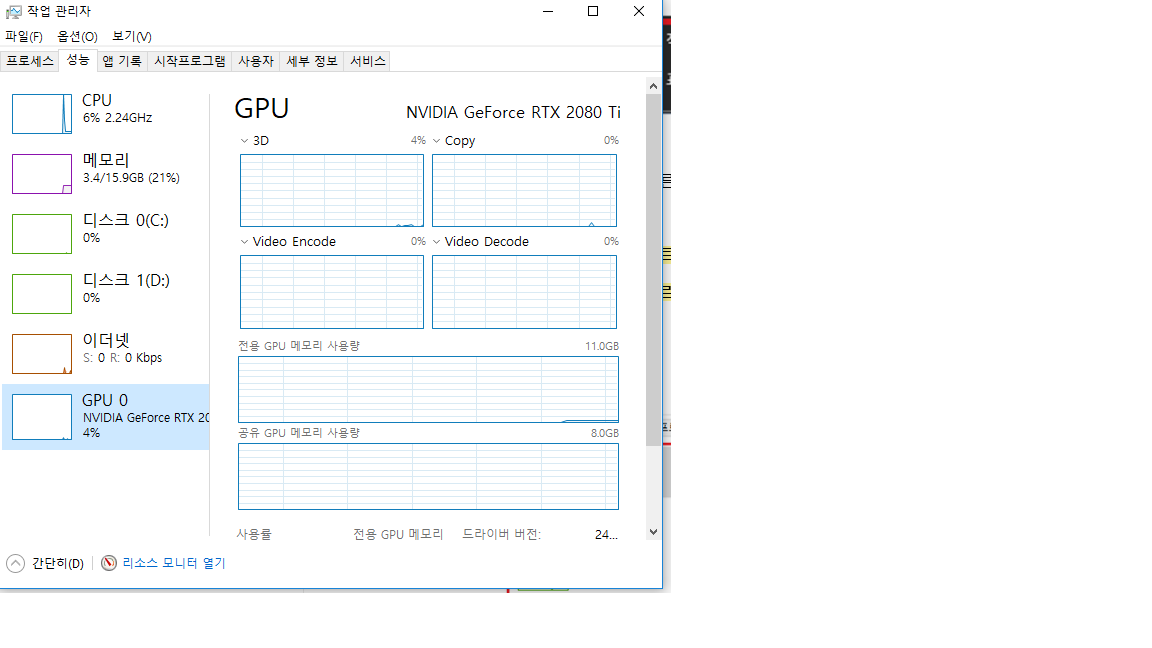Click the 간단히 collapse arrow icon
The height and width of the screenshot is (648, 1152).
(15, 563)
